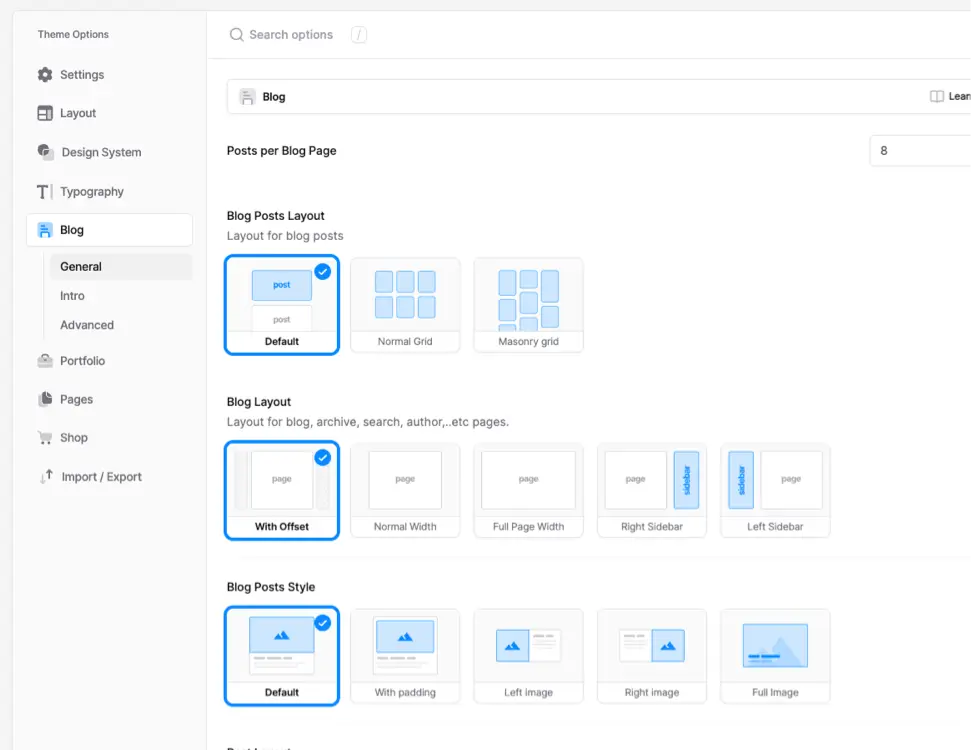Select Normal Grid blog posts layout
Viewport: 971px width, 750px height.
pos(405,305)
